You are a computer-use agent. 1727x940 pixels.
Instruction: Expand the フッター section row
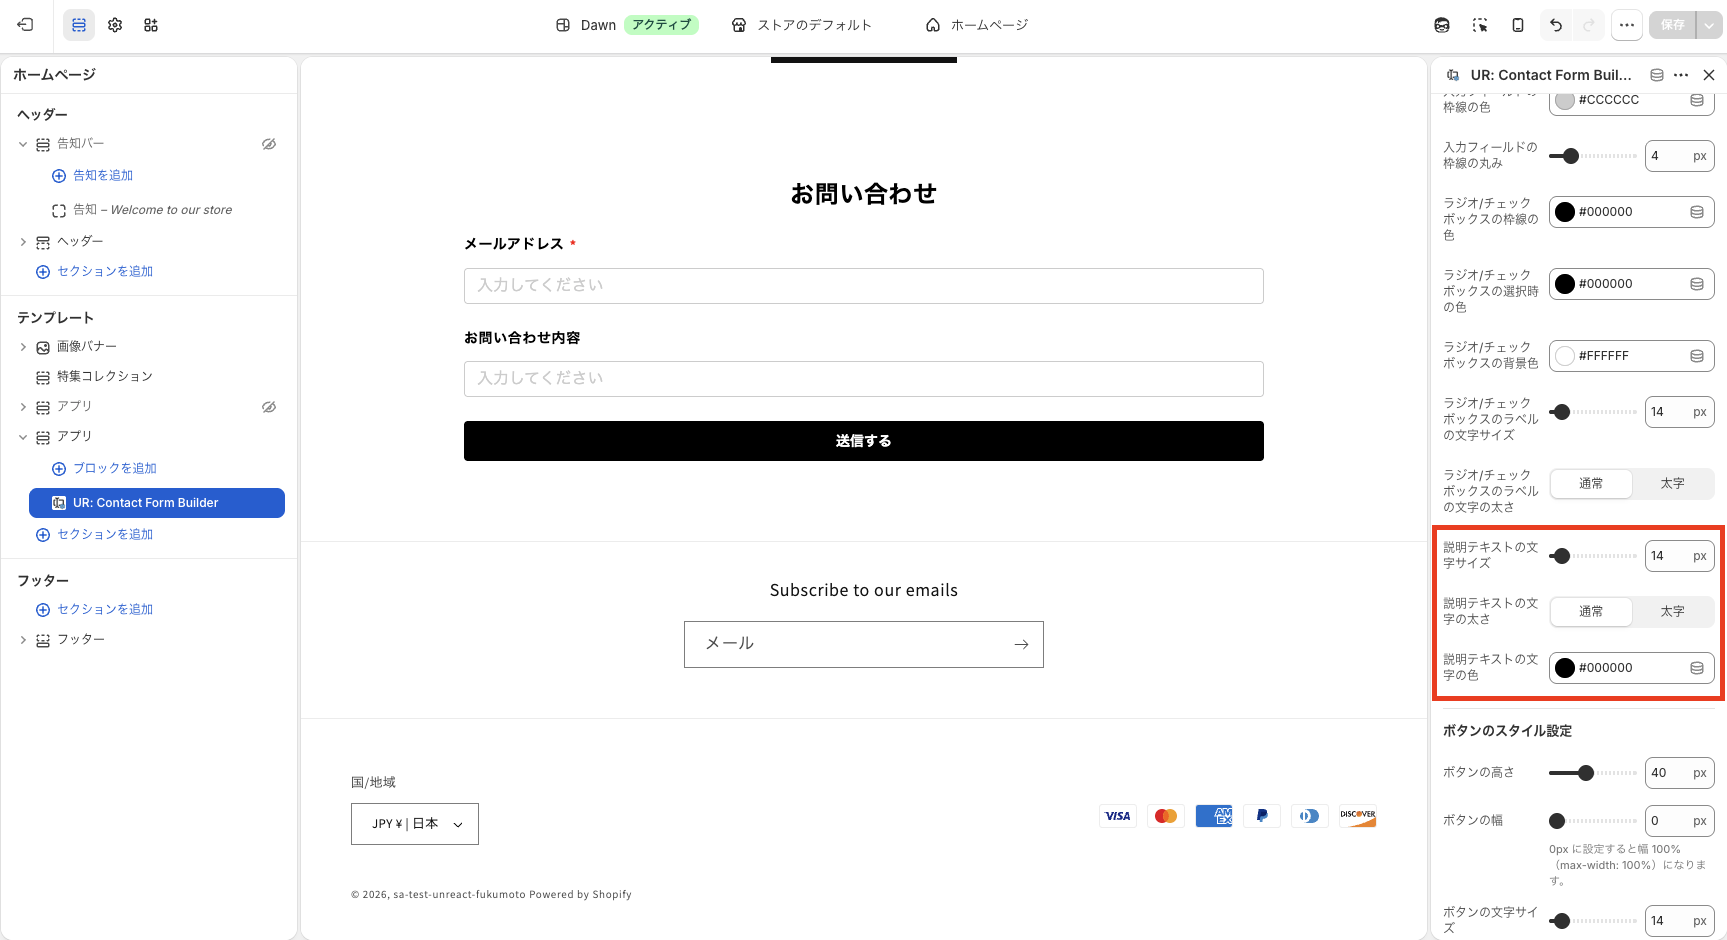23,640
